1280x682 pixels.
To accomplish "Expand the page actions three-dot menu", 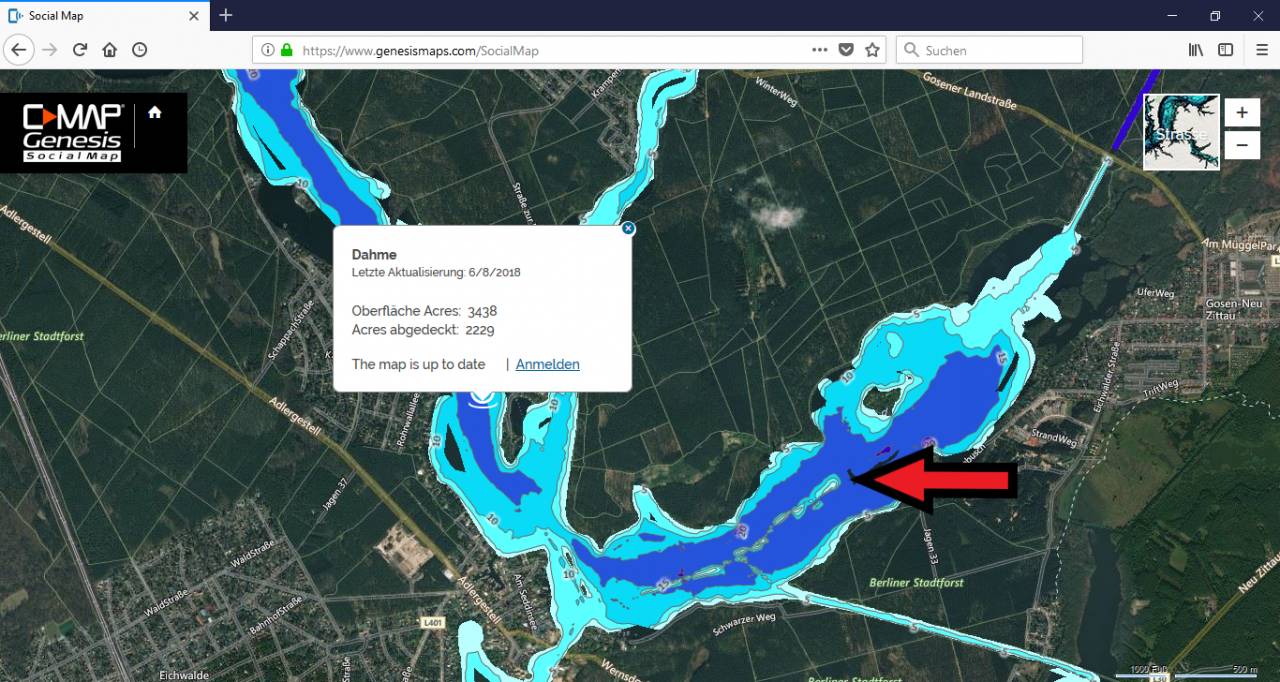I will tap(819, 50).
